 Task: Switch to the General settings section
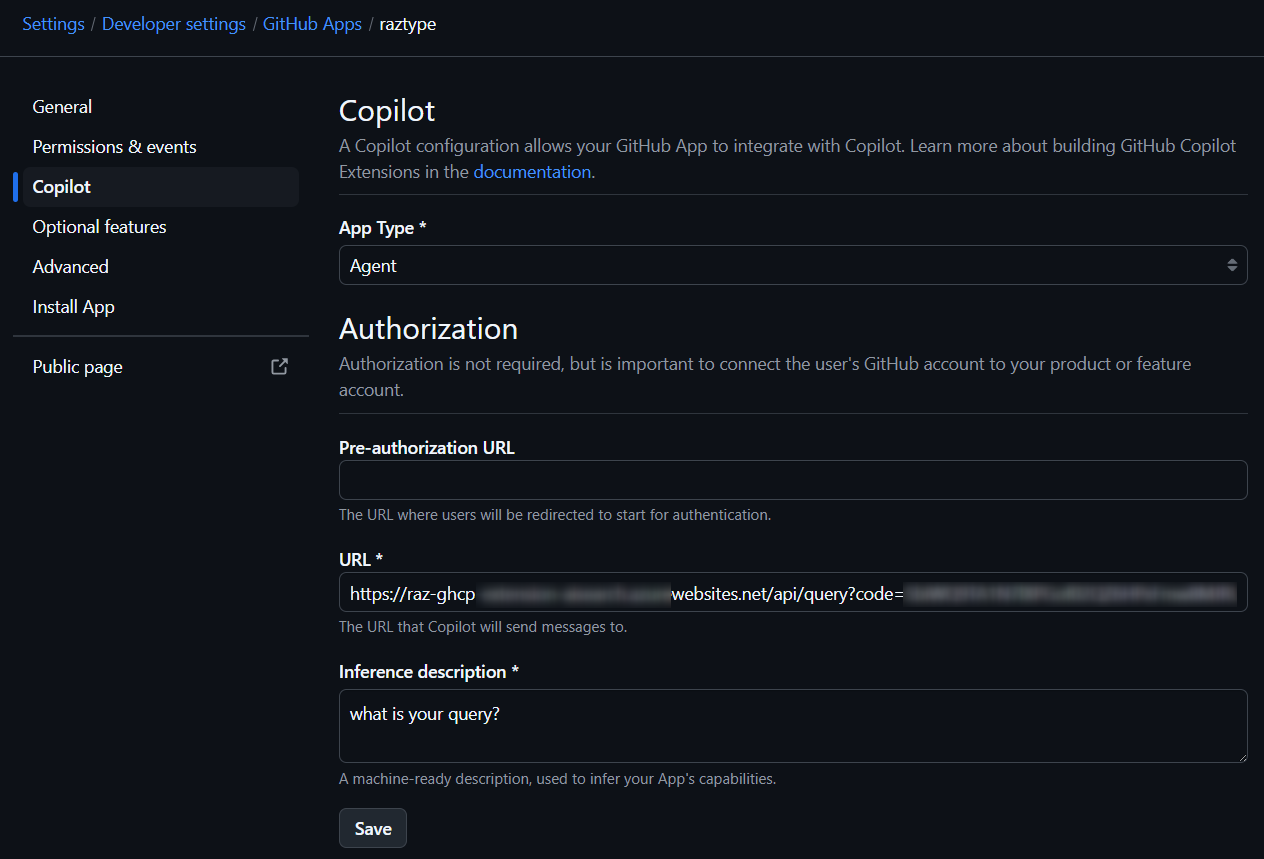(x=62, y=106)
